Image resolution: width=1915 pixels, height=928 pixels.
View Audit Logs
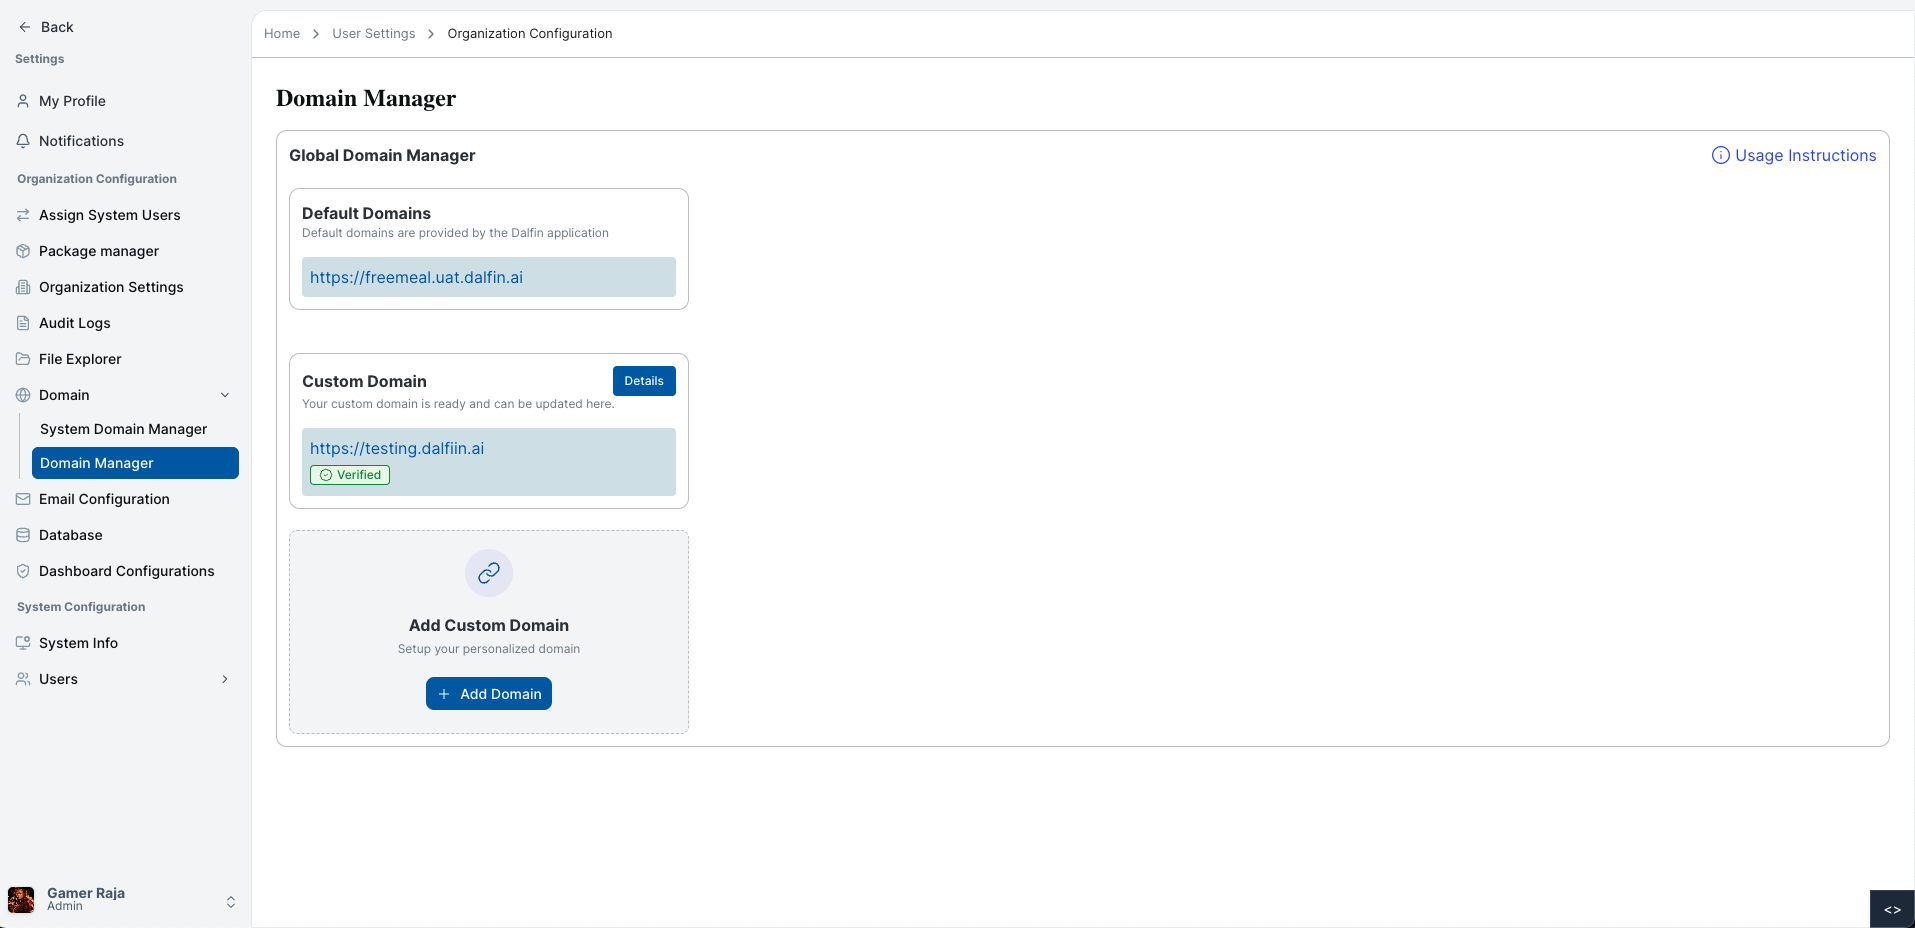coord(74,323)
